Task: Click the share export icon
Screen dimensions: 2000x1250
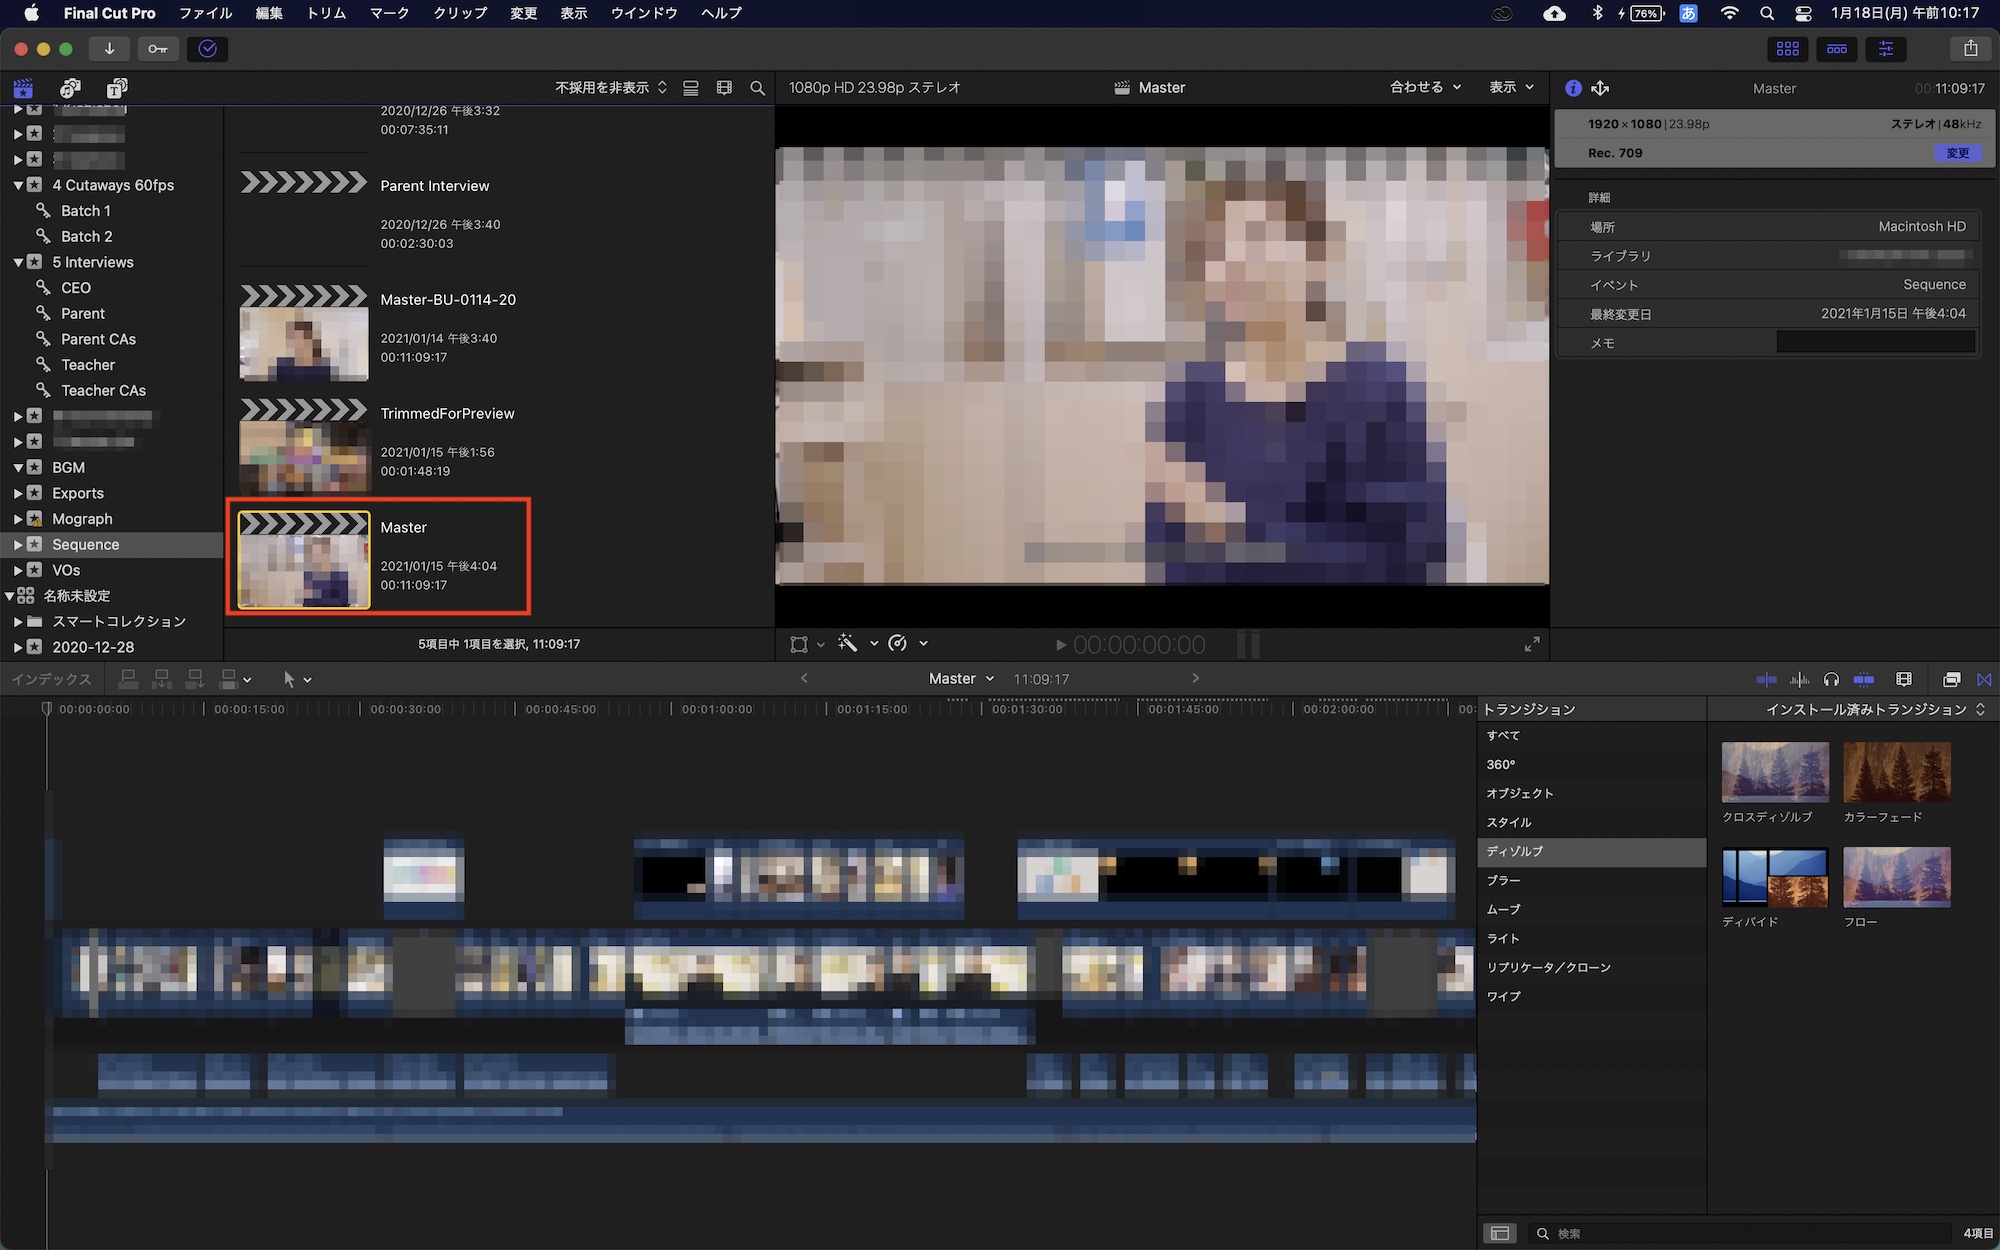Action: (1970, 48)
